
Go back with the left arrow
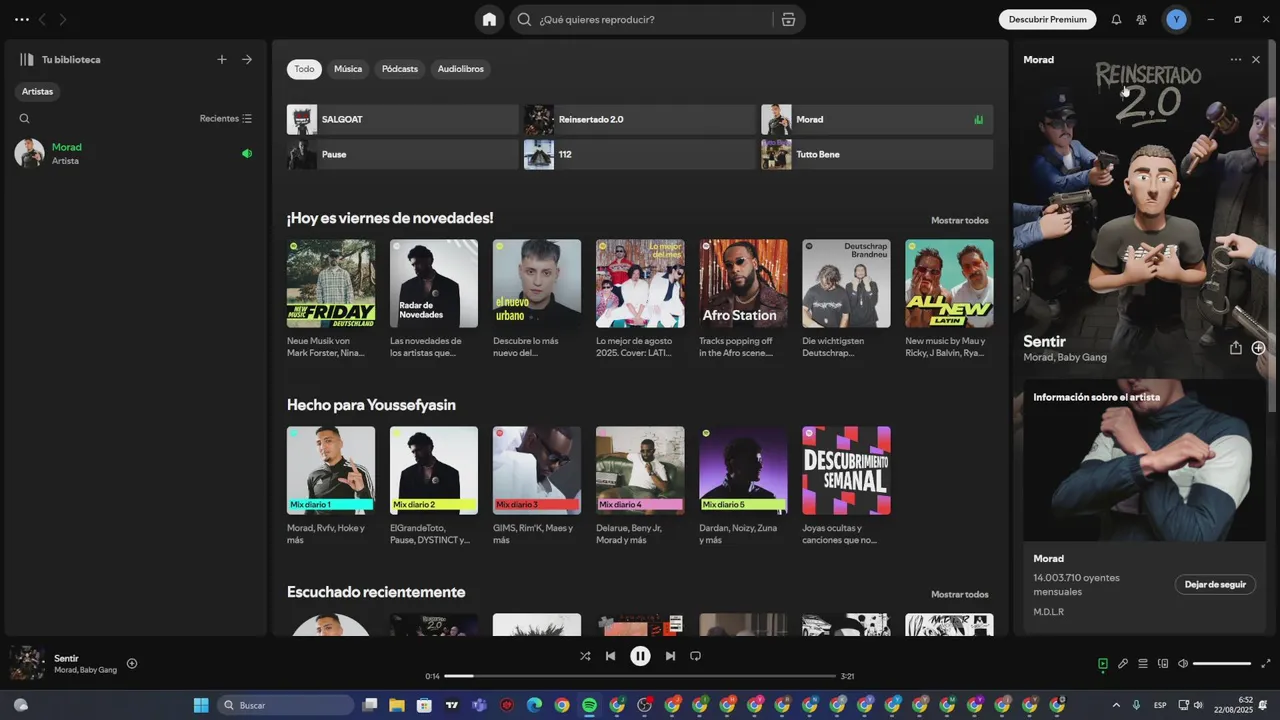coord(42,19)
